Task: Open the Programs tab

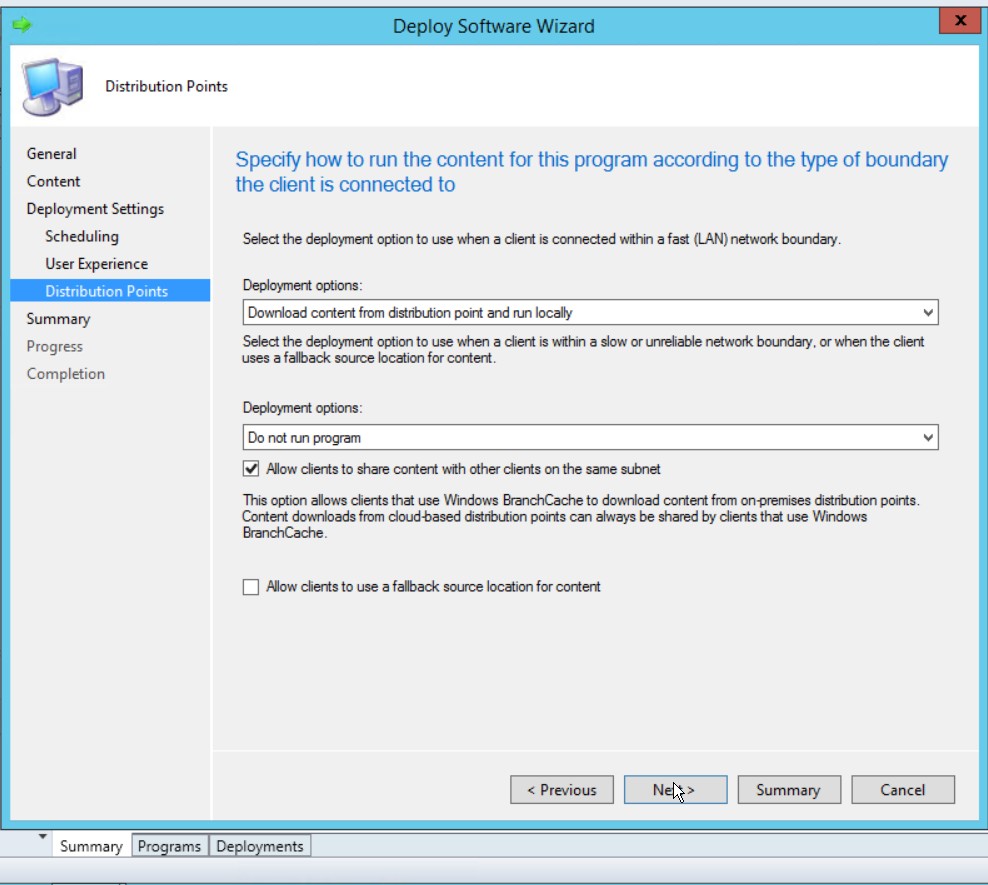Action: coord(169,846)
